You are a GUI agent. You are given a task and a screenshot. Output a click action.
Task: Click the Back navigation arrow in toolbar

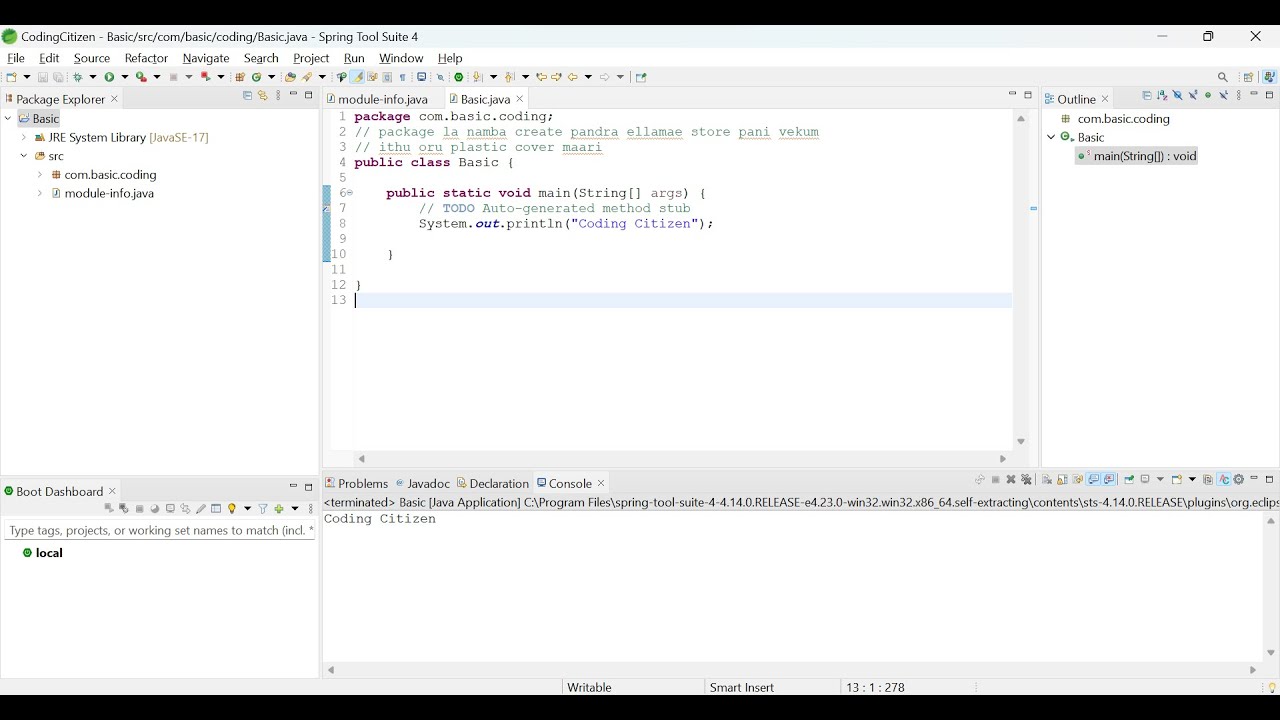(572, 77)
